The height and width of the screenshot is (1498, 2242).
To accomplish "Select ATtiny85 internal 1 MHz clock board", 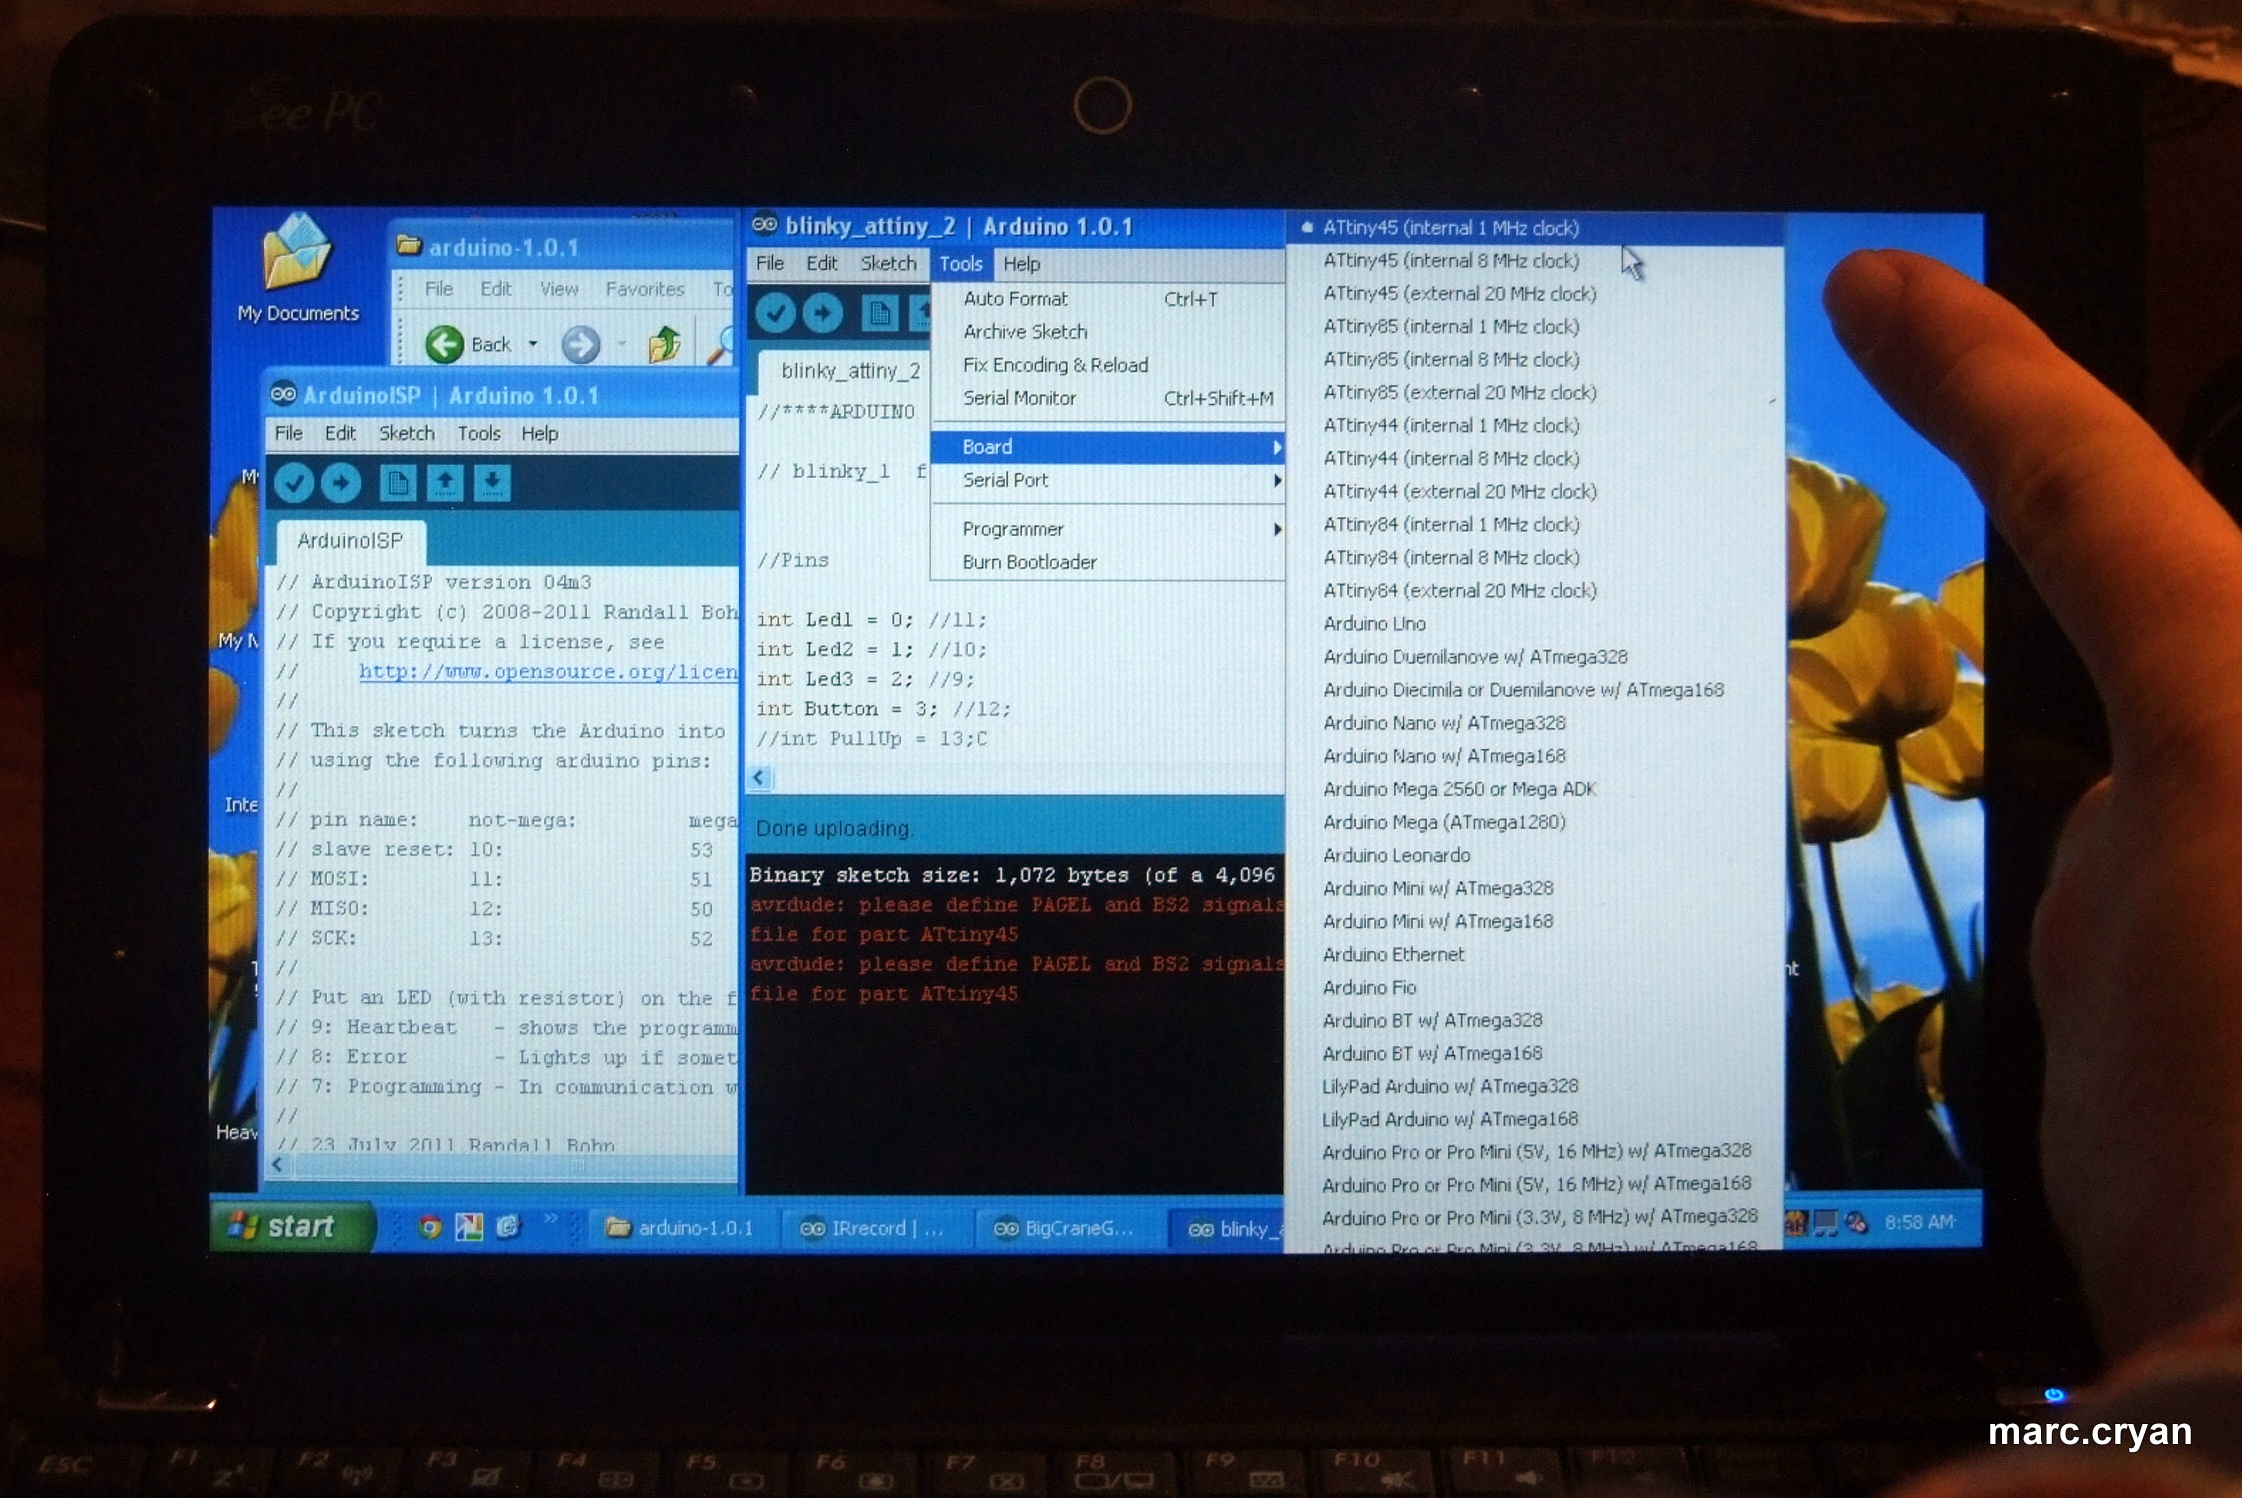I will point(1534,327).
